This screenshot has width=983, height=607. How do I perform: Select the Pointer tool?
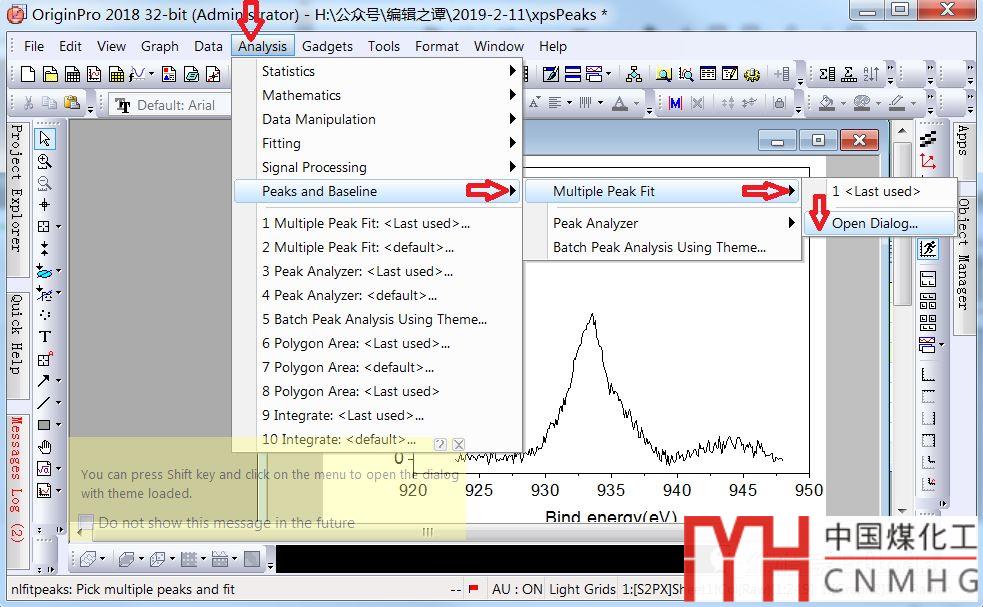click(x=45, y=139)
